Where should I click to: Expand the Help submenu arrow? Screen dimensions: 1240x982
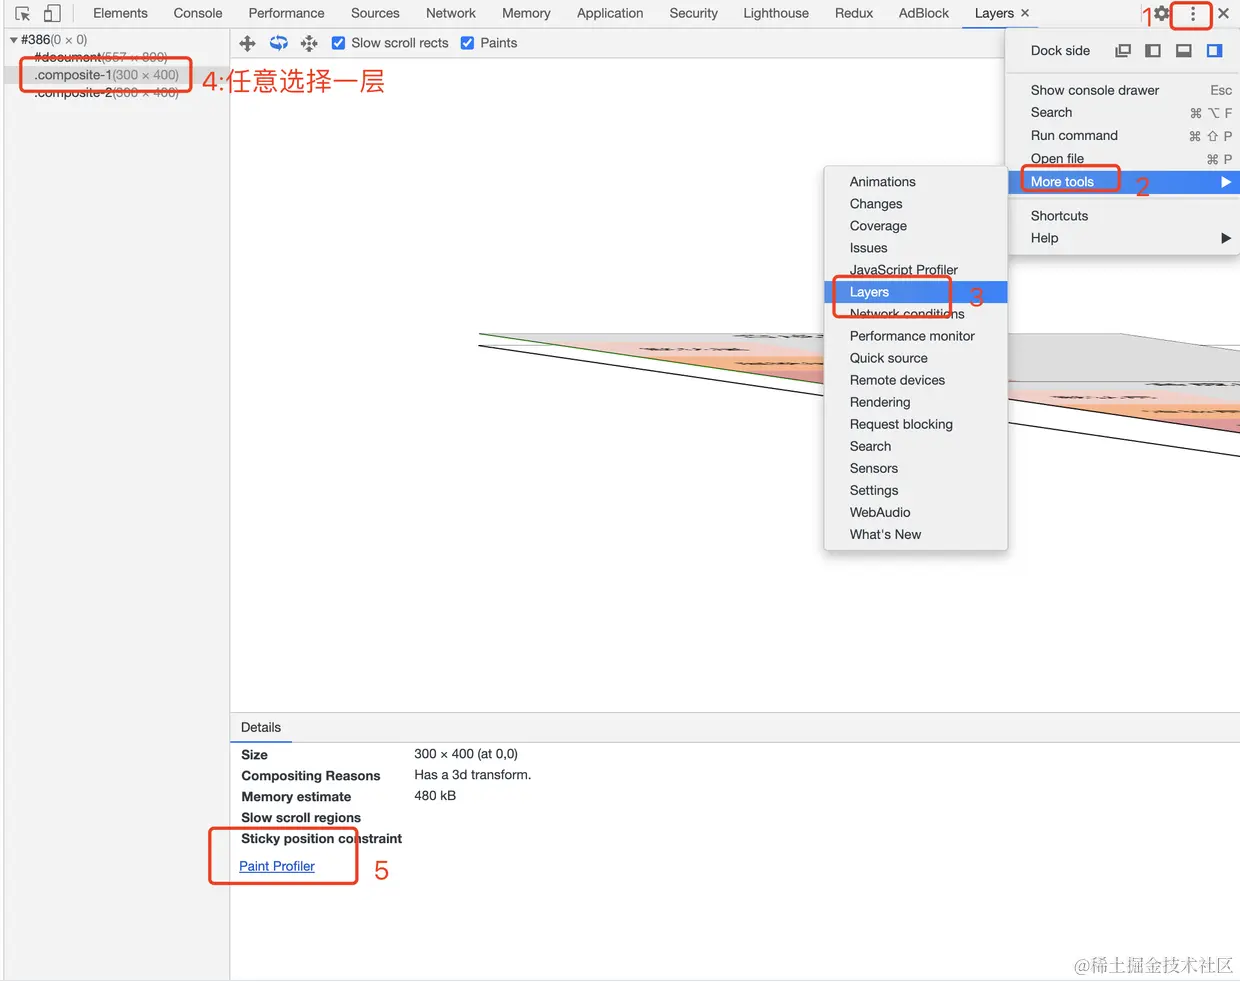1225,238
